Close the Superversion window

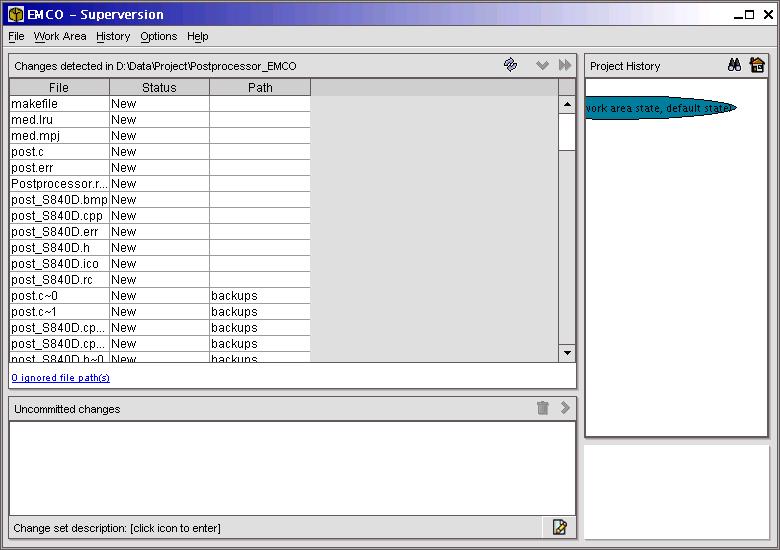pos(769,14)
